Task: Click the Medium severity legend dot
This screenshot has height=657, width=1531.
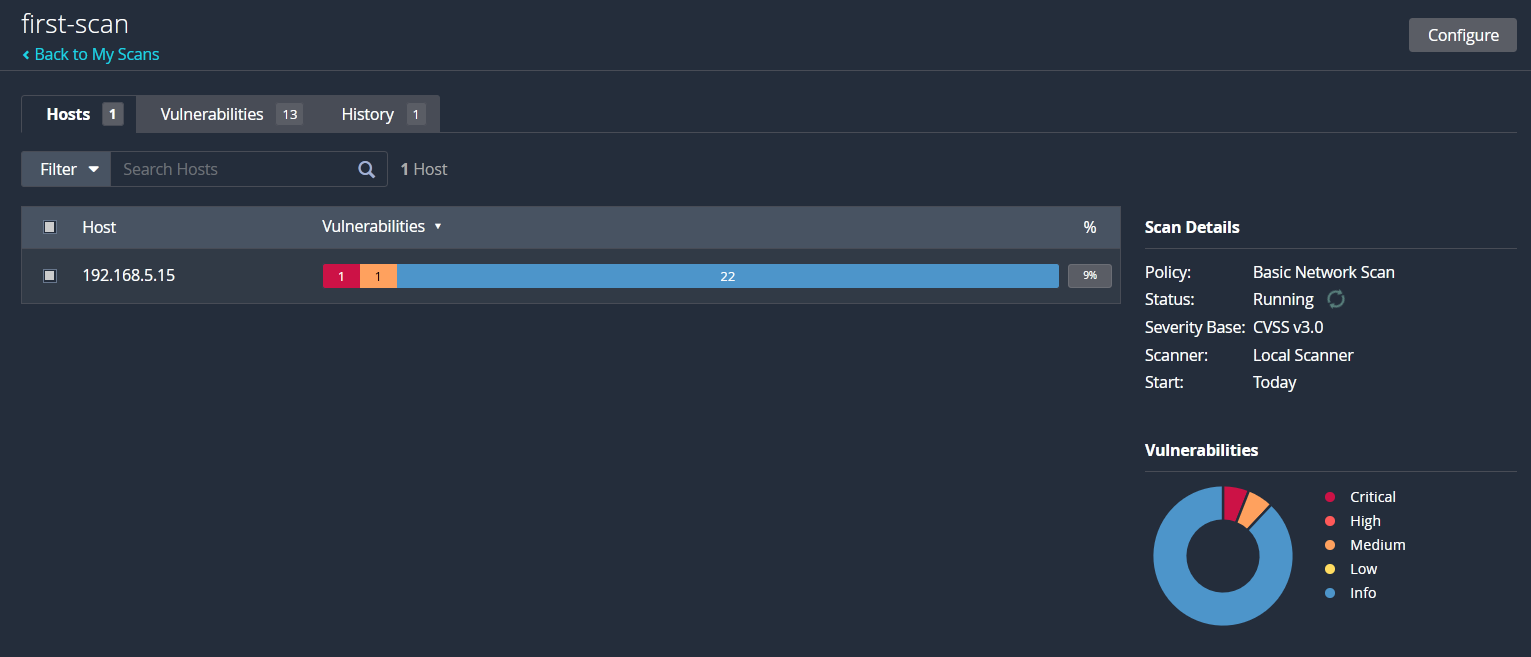Action: tap(1330, 545)
